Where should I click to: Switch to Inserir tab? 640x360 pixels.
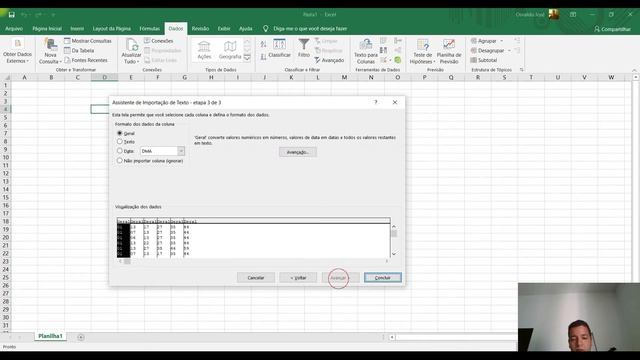(x=77, y=29)
